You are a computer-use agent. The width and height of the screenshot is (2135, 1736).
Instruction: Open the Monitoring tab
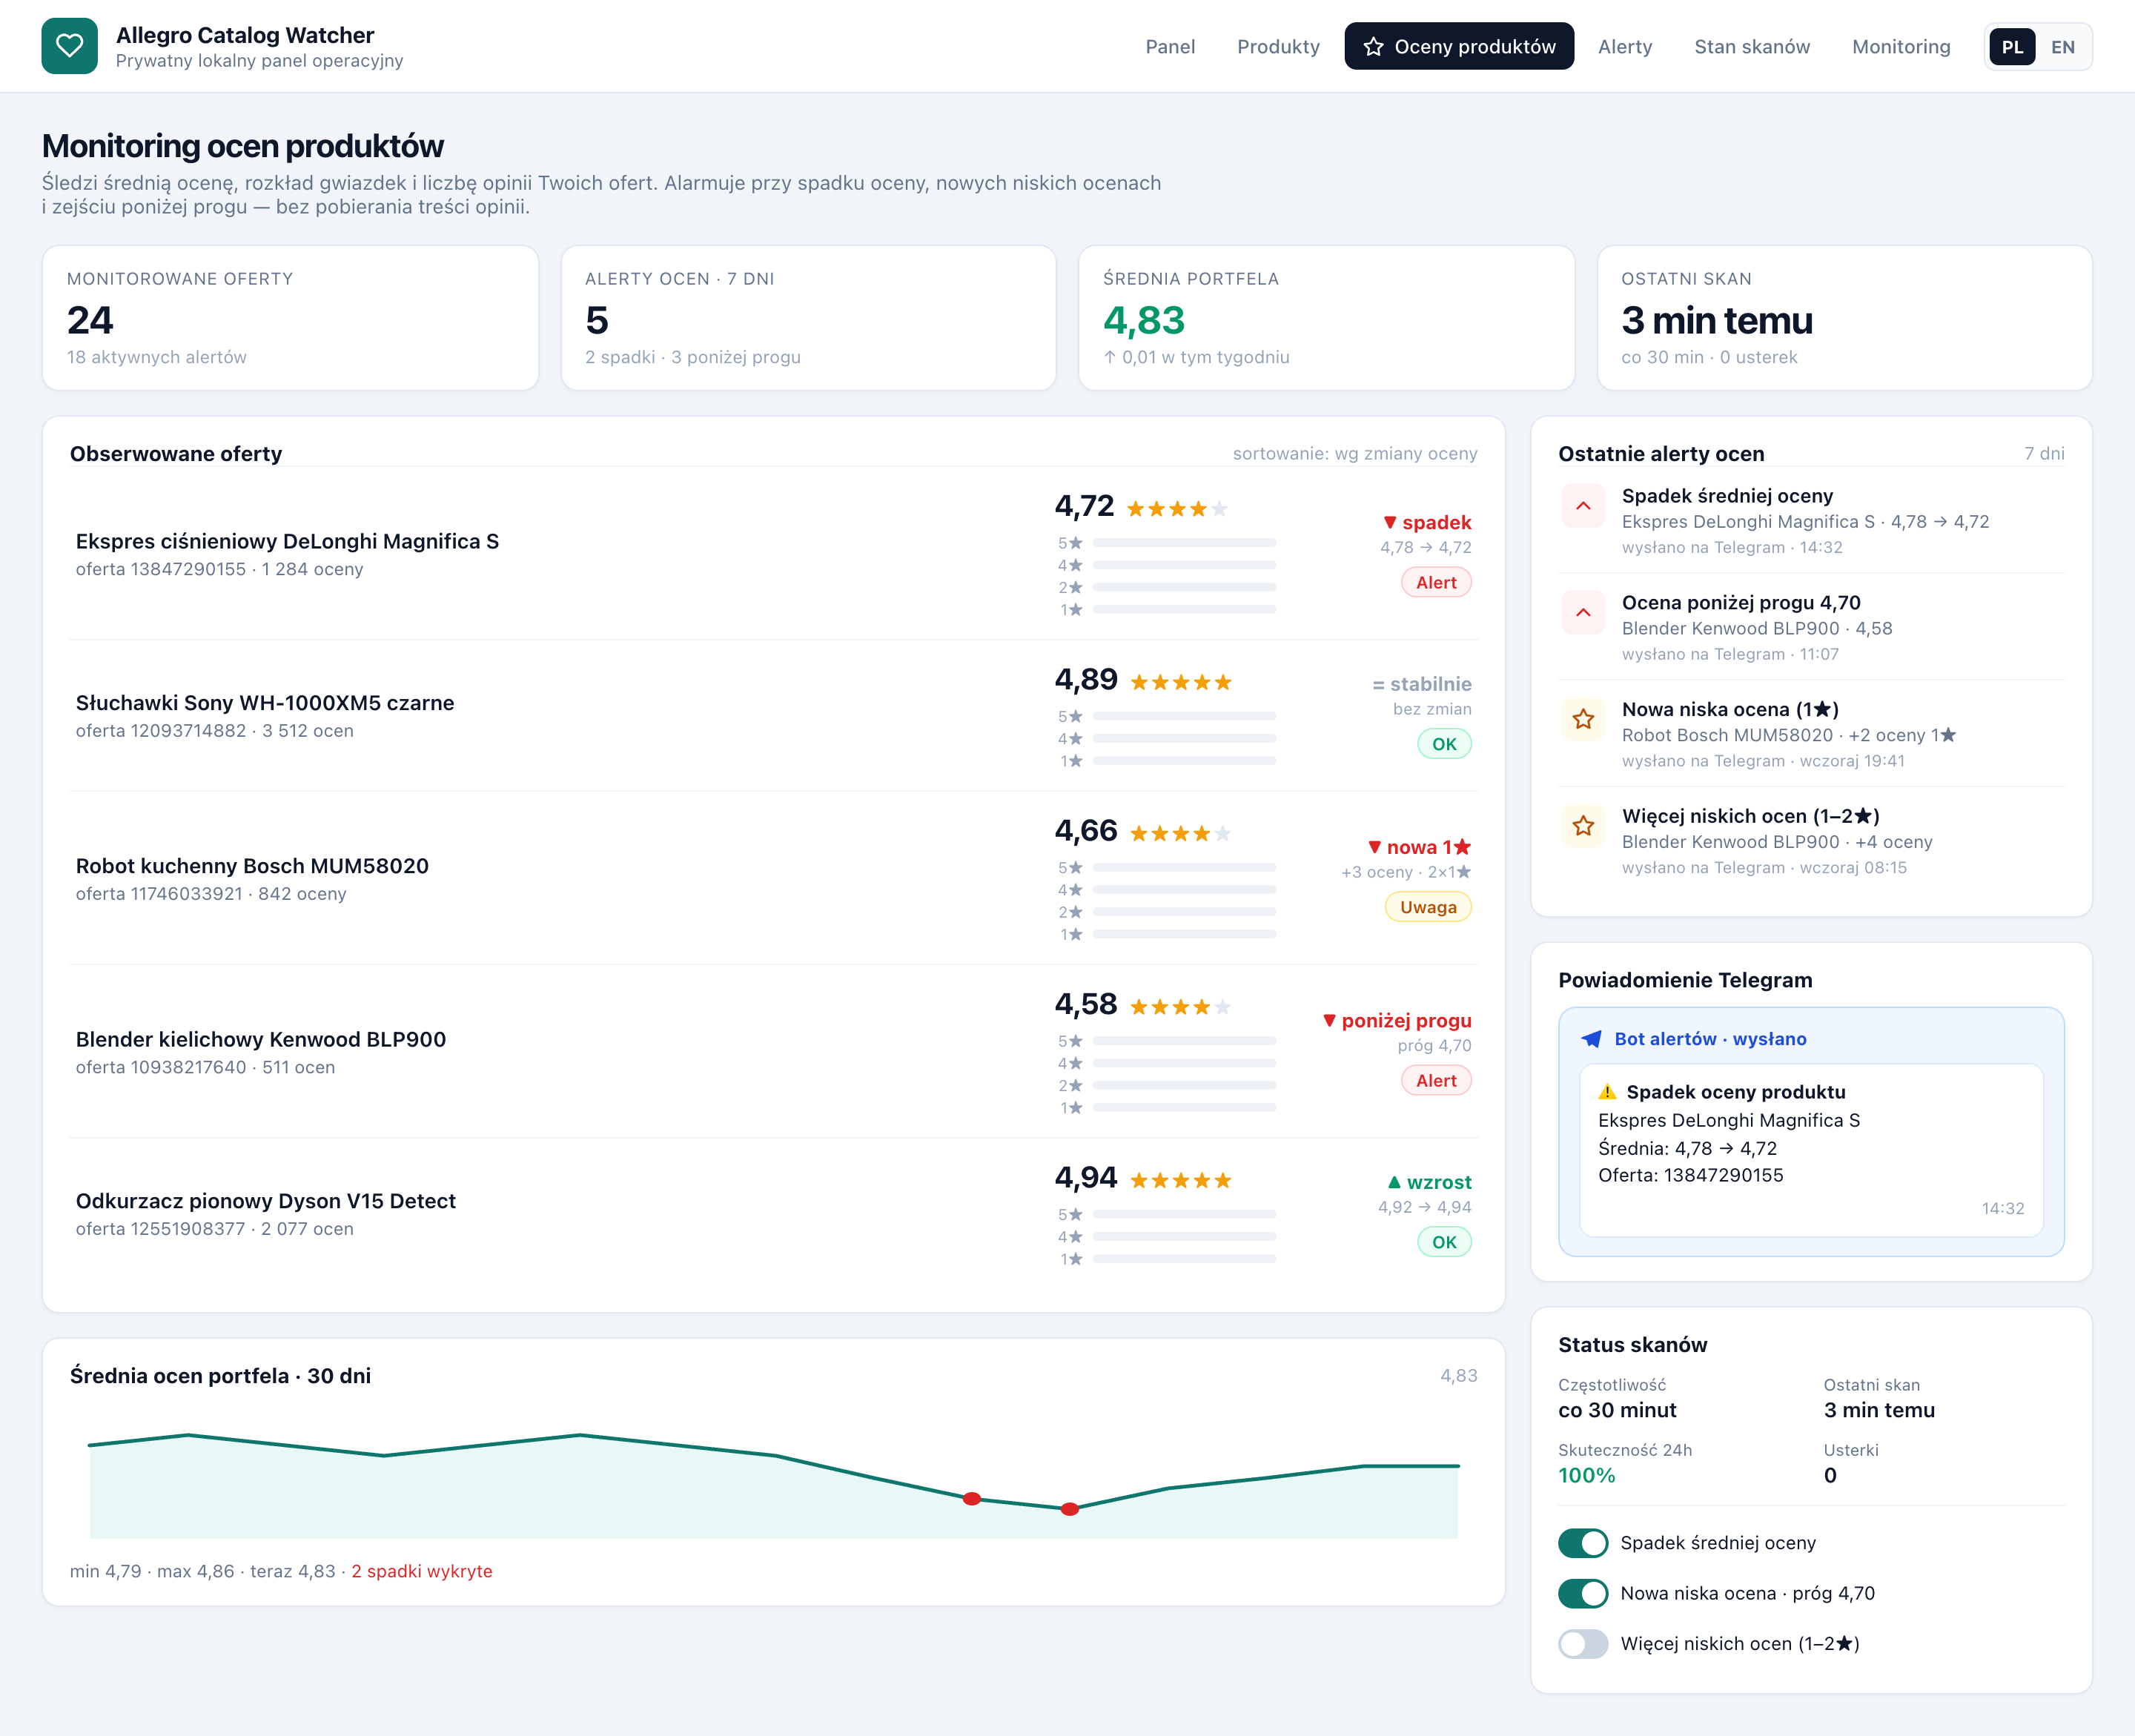[x=1901, y=47]
